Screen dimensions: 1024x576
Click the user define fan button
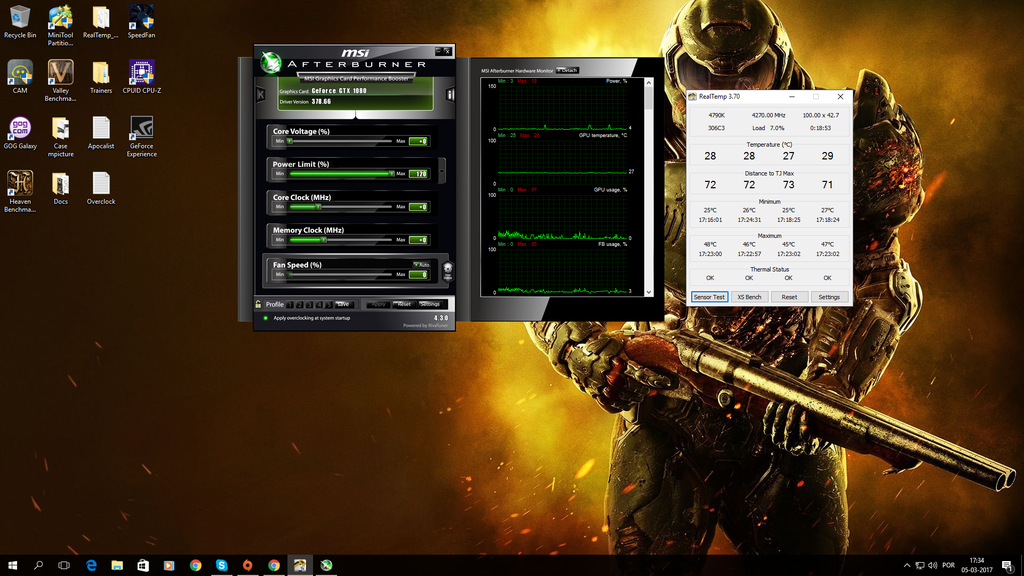(x=447, y=270)
